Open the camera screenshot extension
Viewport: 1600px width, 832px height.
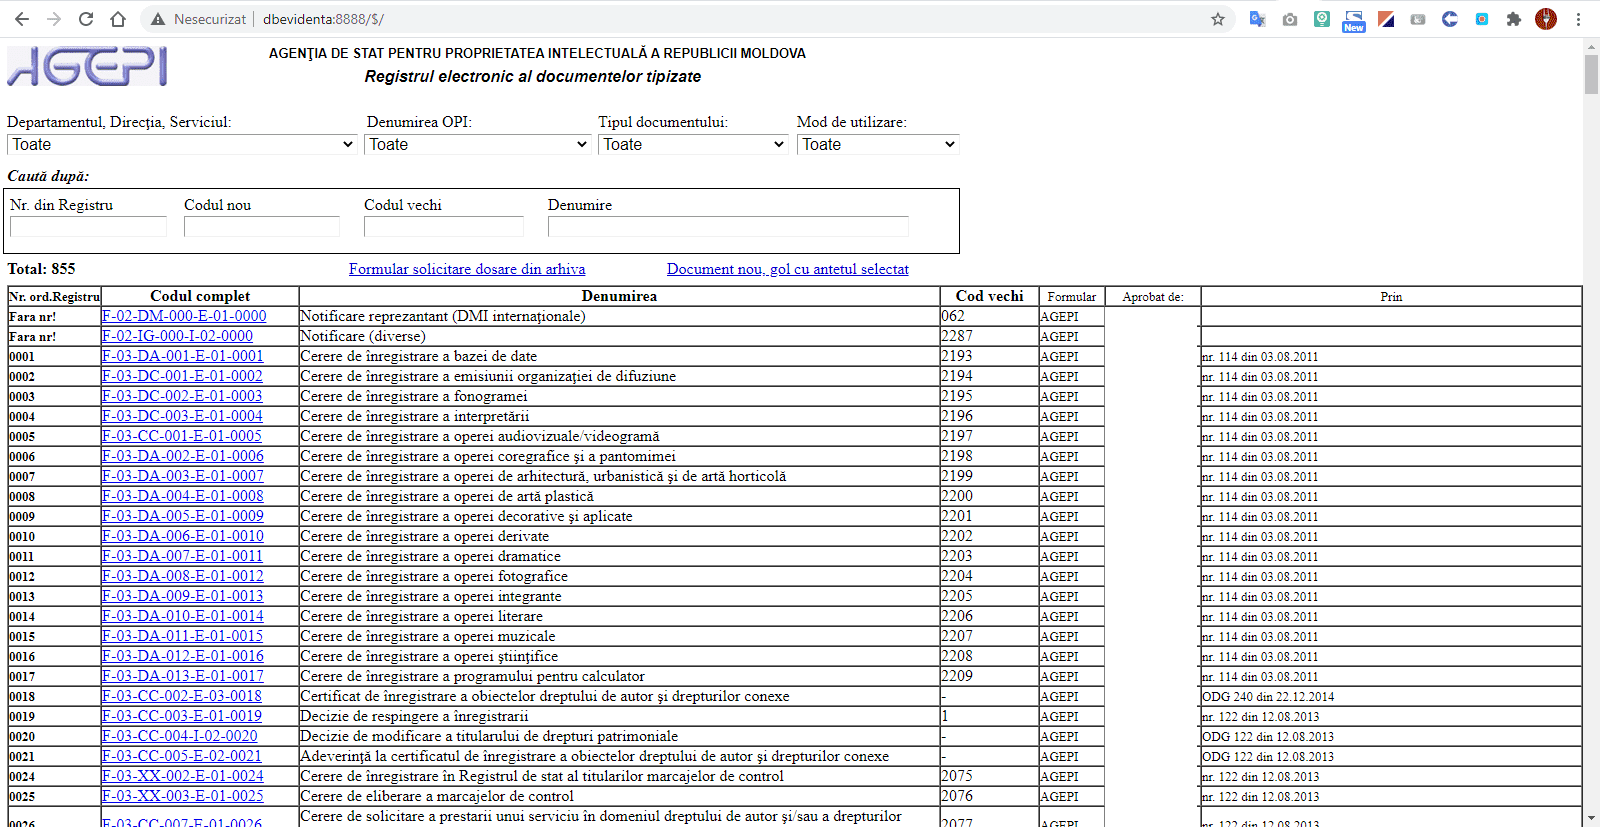(x=1290, y=19)
